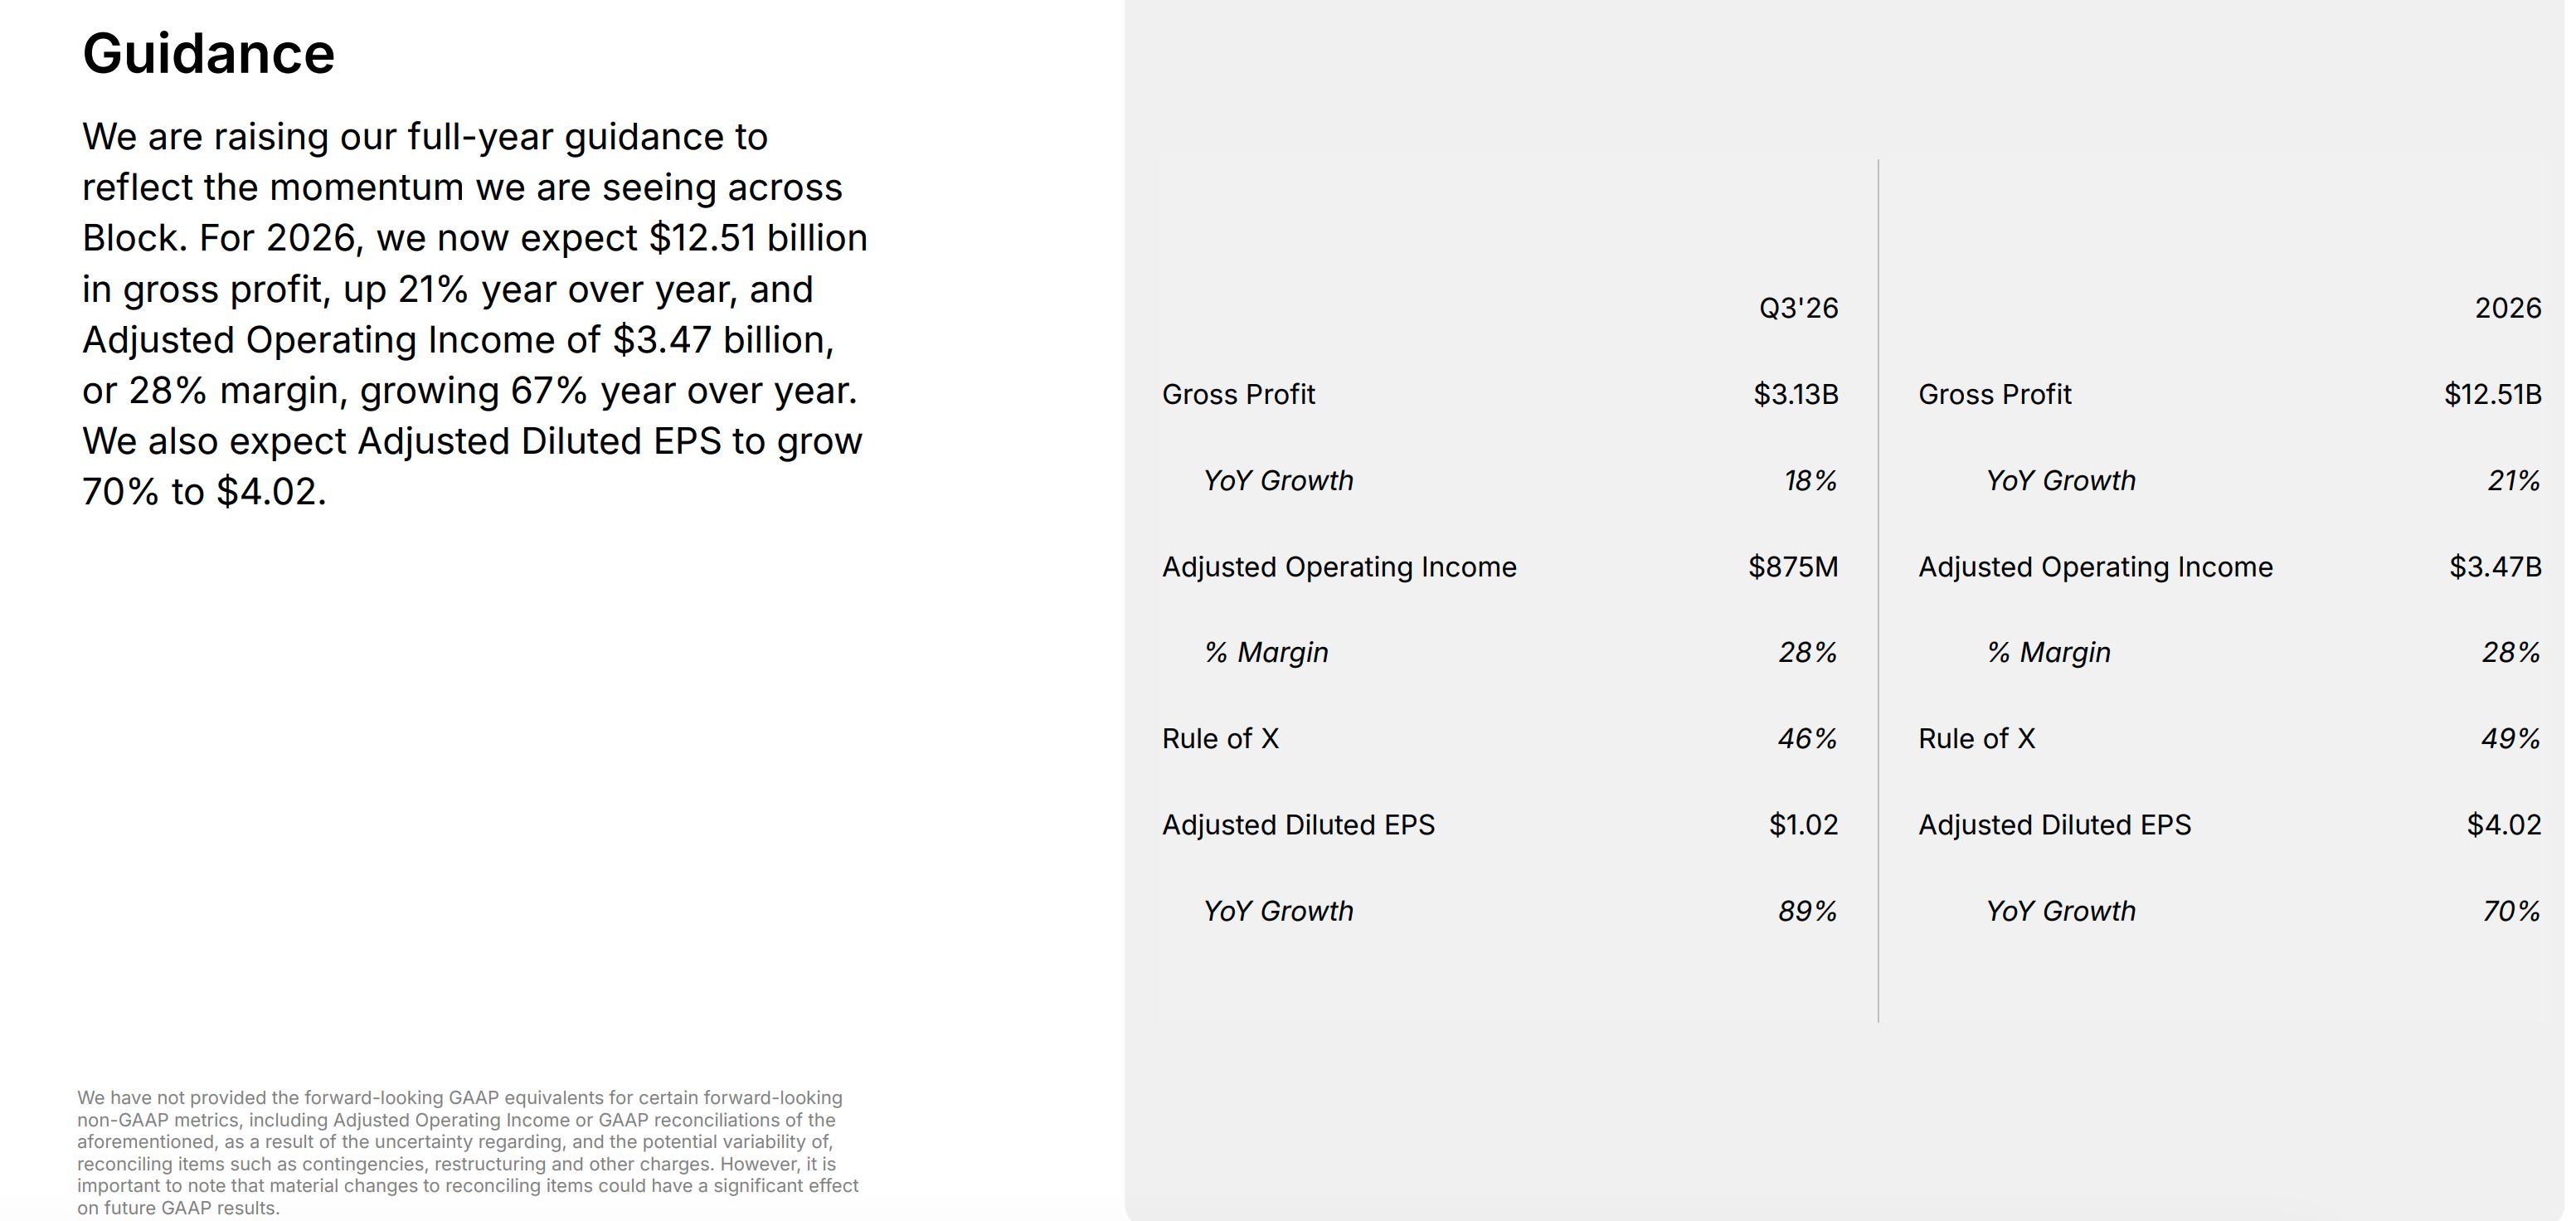Click the Q3'26 YoY Growth 18% figure
The height and width of the screenshot is (1221, 2576).
click(1810, 481)
